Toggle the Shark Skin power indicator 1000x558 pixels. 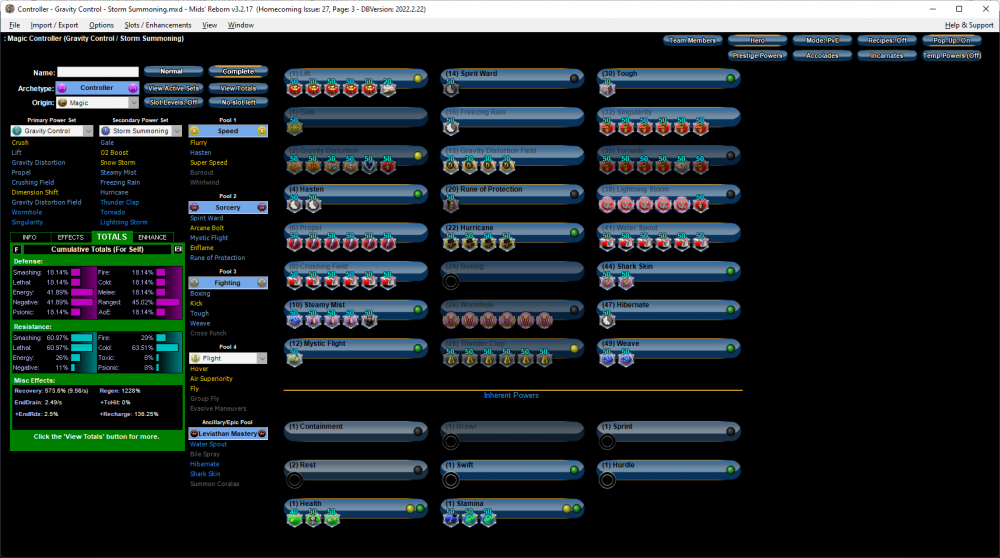(x=731, y=267)
